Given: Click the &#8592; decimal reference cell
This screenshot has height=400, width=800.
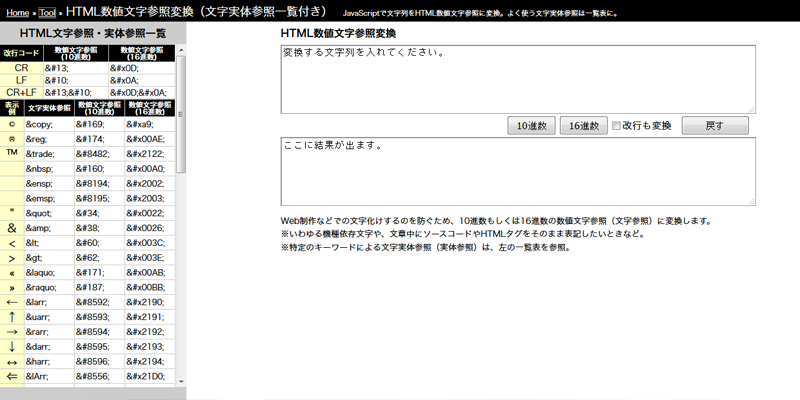Looking at the screenshot, I should pyautogui.click(x=99, y=302).
